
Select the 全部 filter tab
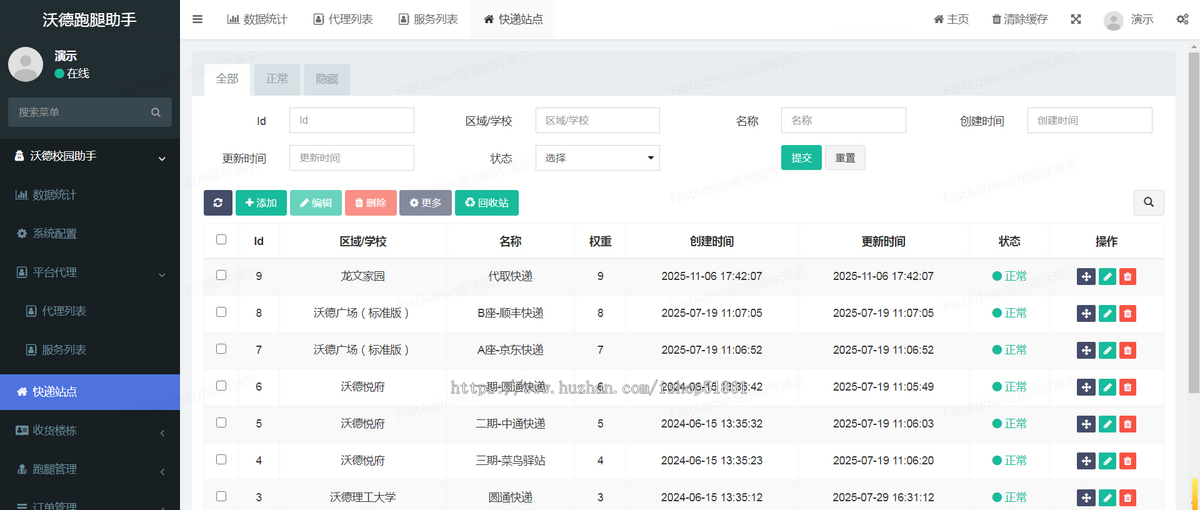pos(227,79)
